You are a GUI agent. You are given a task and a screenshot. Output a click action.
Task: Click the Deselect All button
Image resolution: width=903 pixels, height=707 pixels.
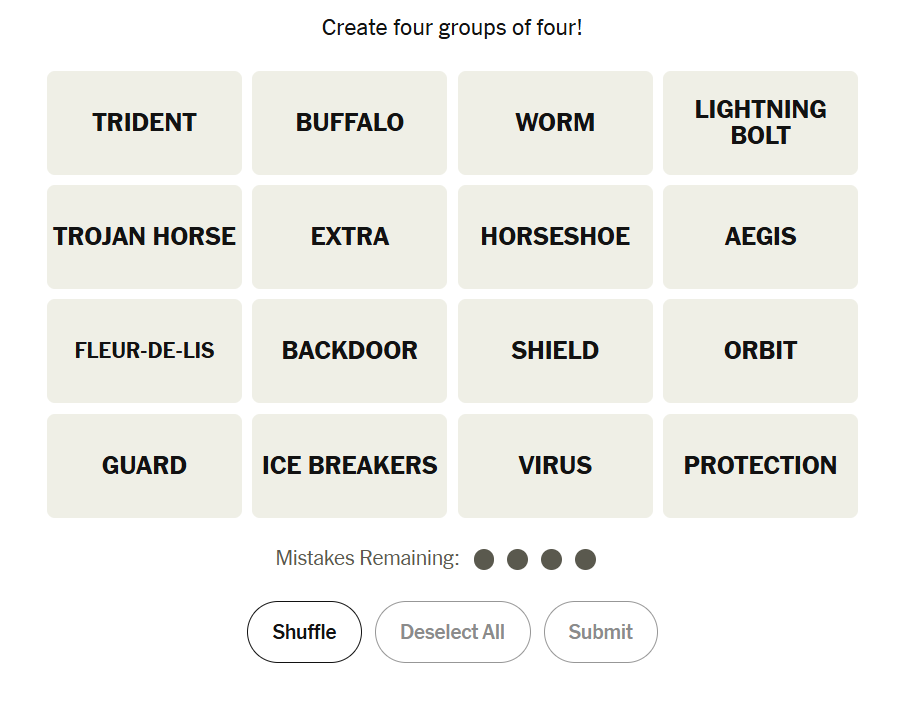pyautogui.click(x=452, y=632)
